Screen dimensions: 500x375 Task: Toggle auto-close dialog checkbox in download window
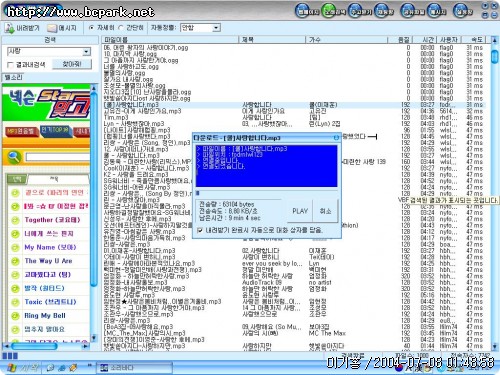coord(200,230)
